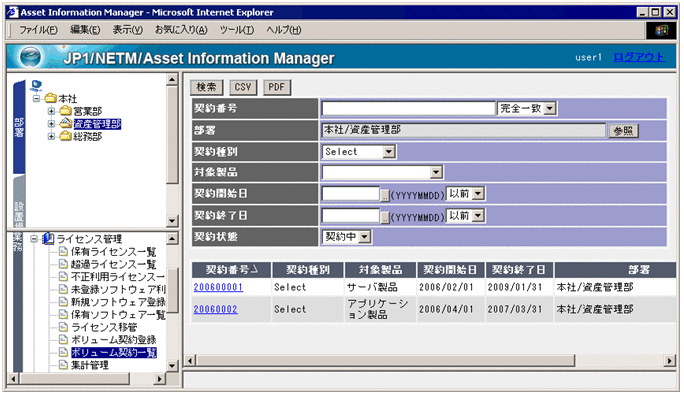Select 保有ライセンス一覧 in menu tree

pos(113,251)
